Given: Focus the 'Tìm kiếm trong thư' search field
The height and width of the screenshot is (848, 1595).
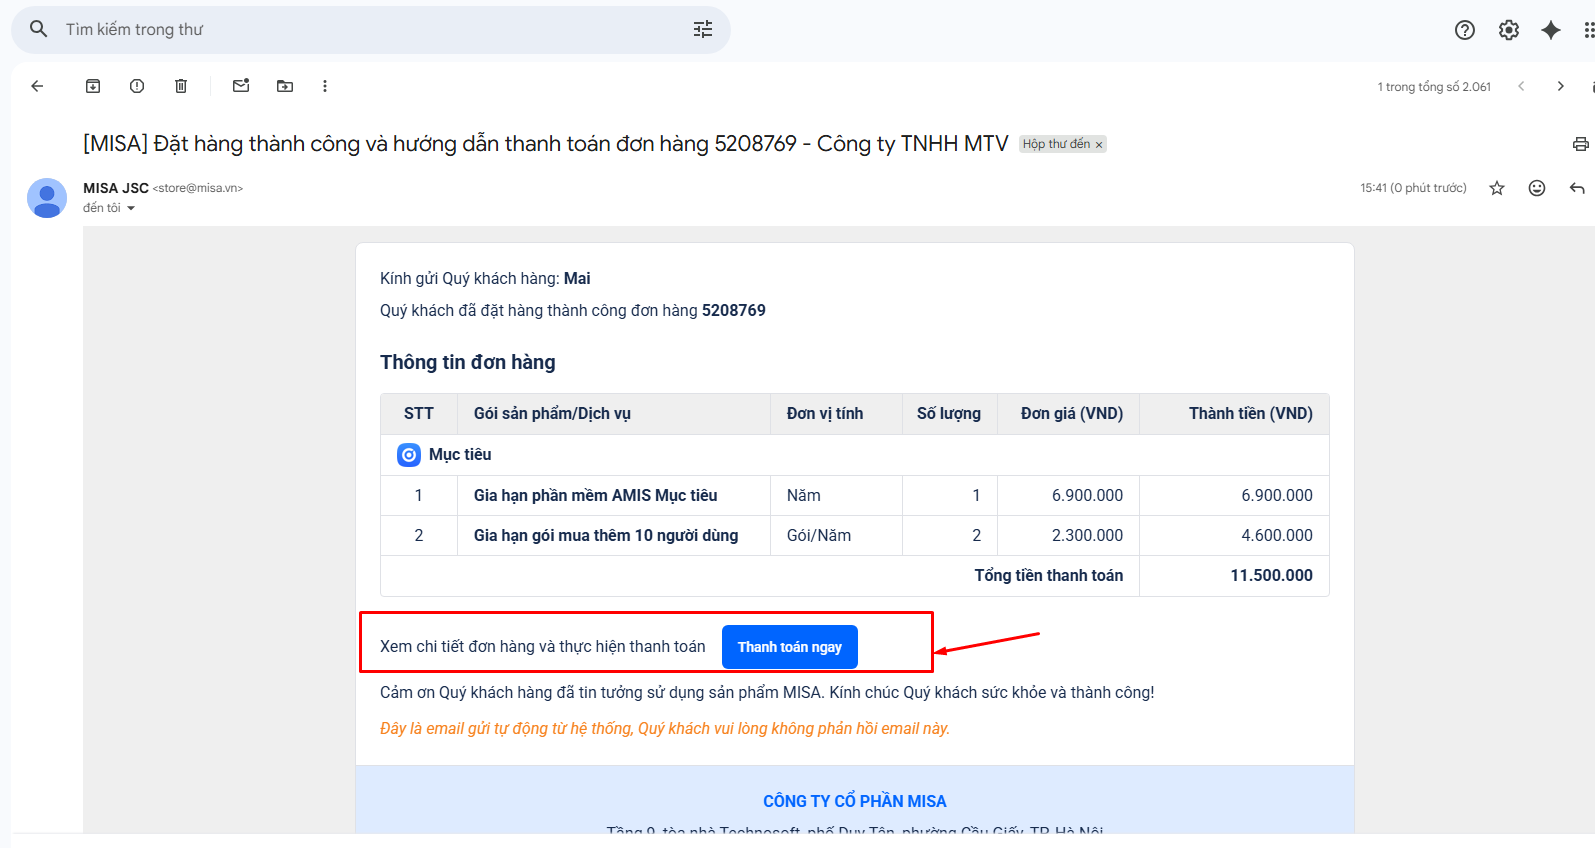Looking at the screenshot, I should click(370, 30).
